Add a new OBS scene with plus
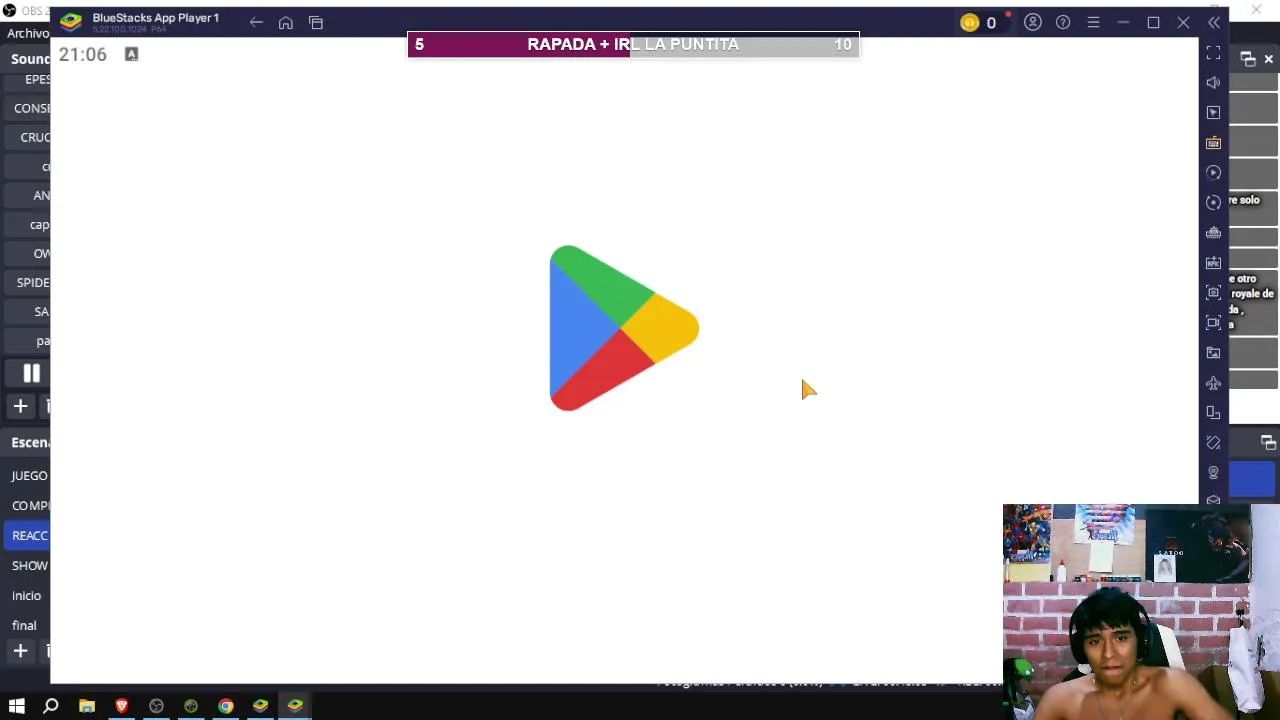This screenshot has width=1280, height=720. click(x=20, y=651)
